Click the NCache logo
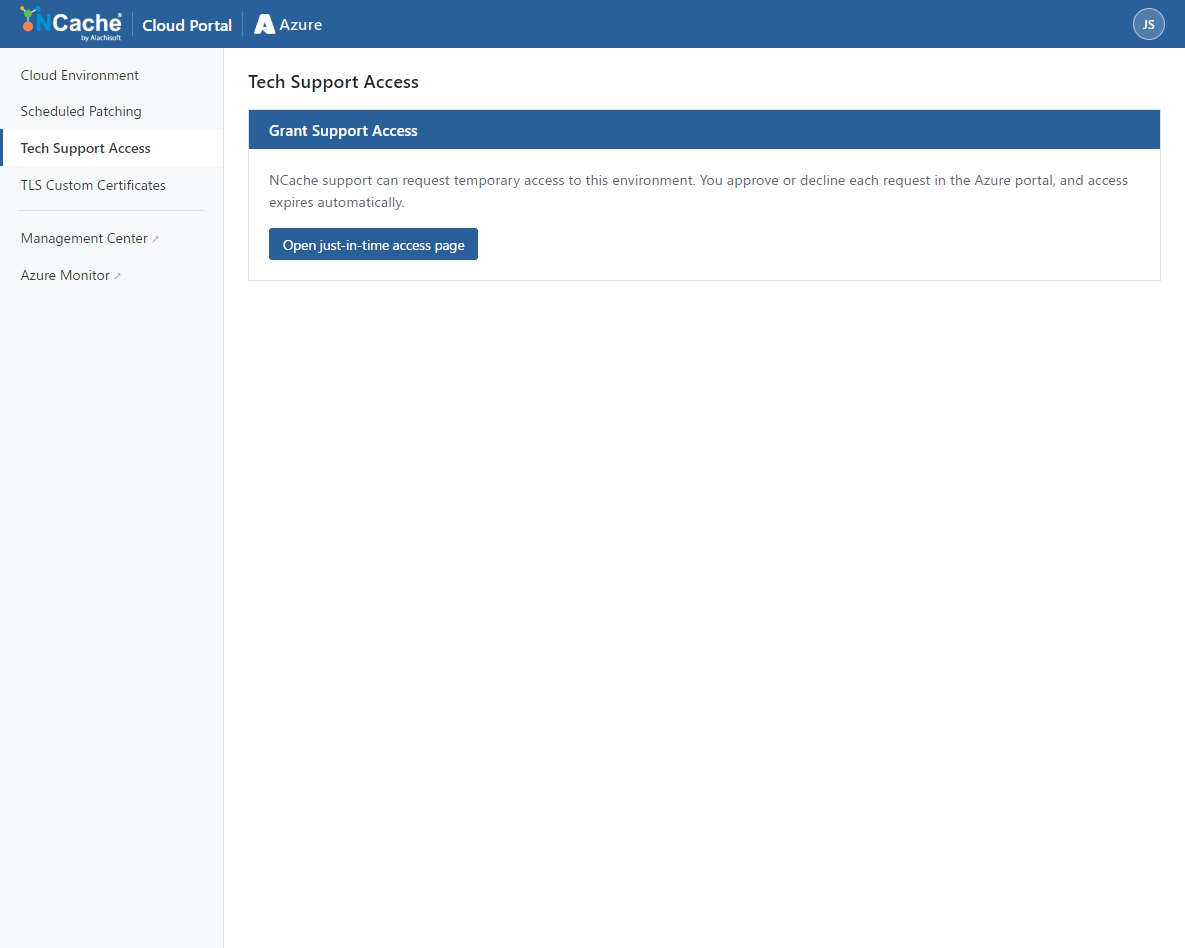This screenshot has width=1185, height=948. pos(71,24)
